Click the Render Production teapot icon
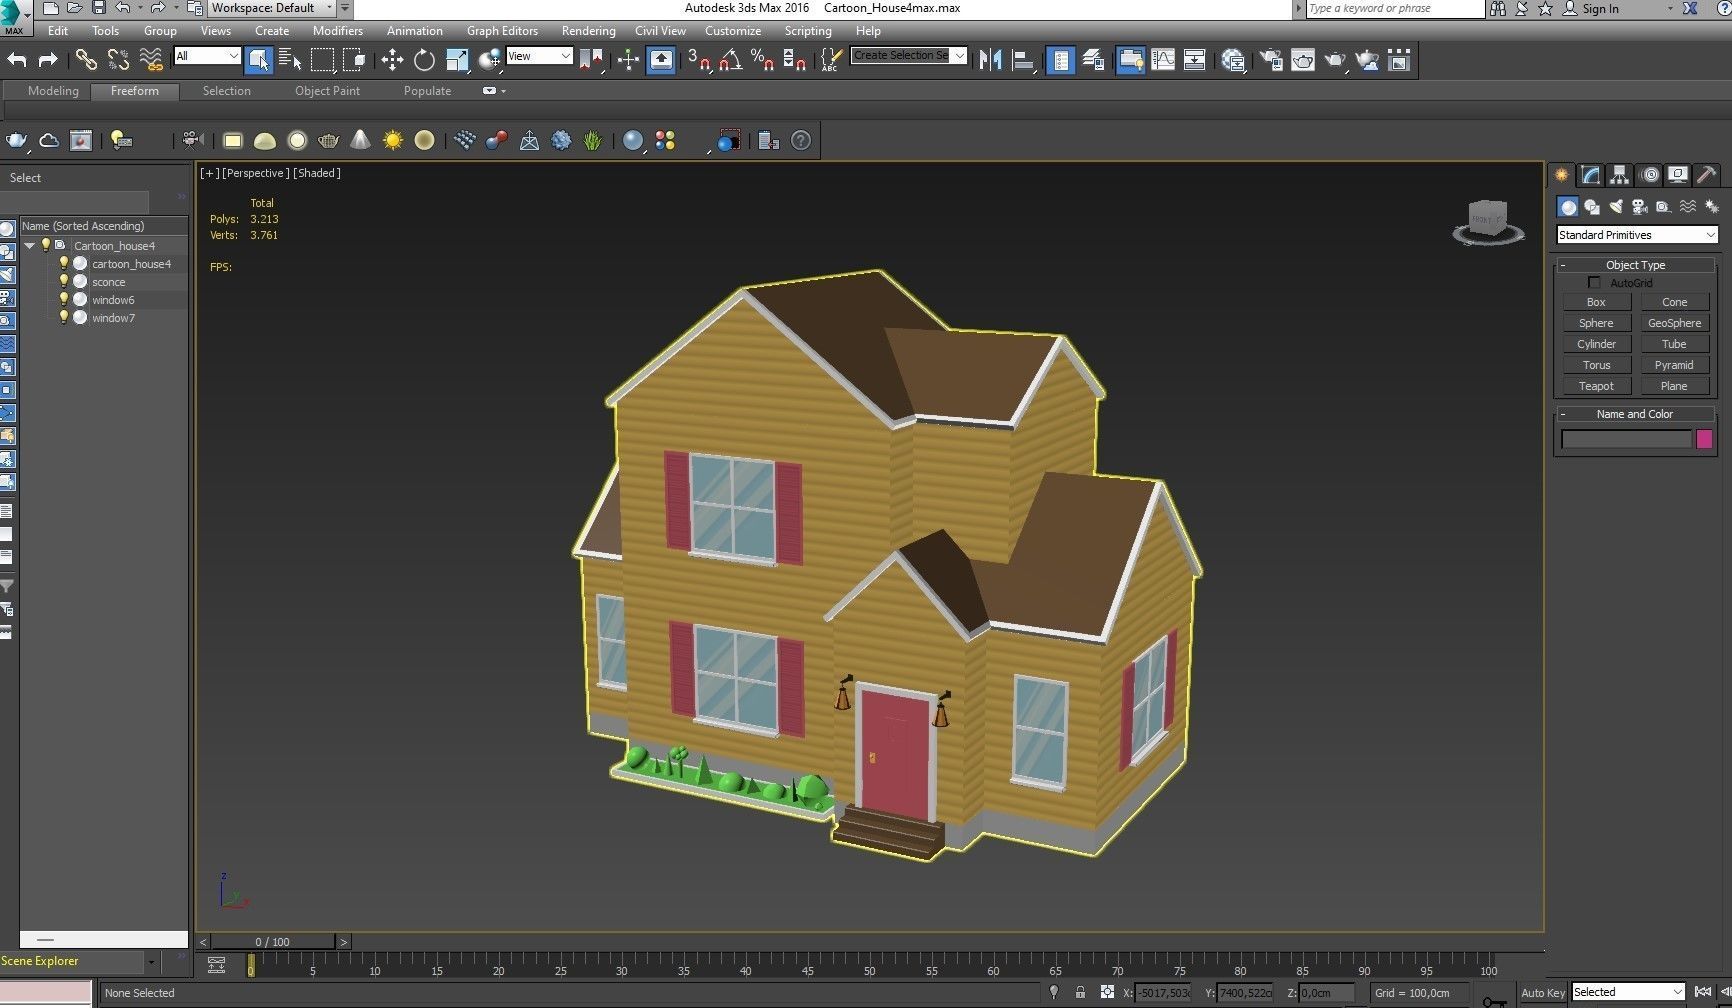Screen dimensions: 1732x1008 coord(1335,60)
